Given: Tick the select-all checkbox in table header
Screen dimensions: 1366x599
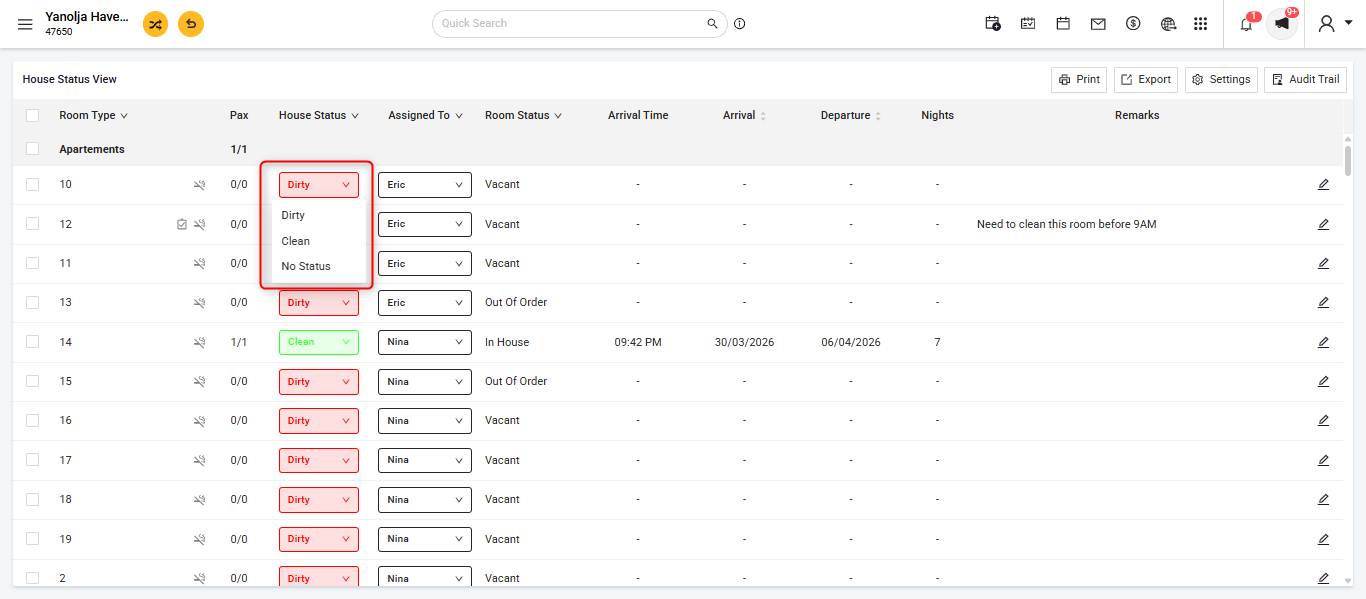Looking at the screenshot, I should [x=33, y=115].
